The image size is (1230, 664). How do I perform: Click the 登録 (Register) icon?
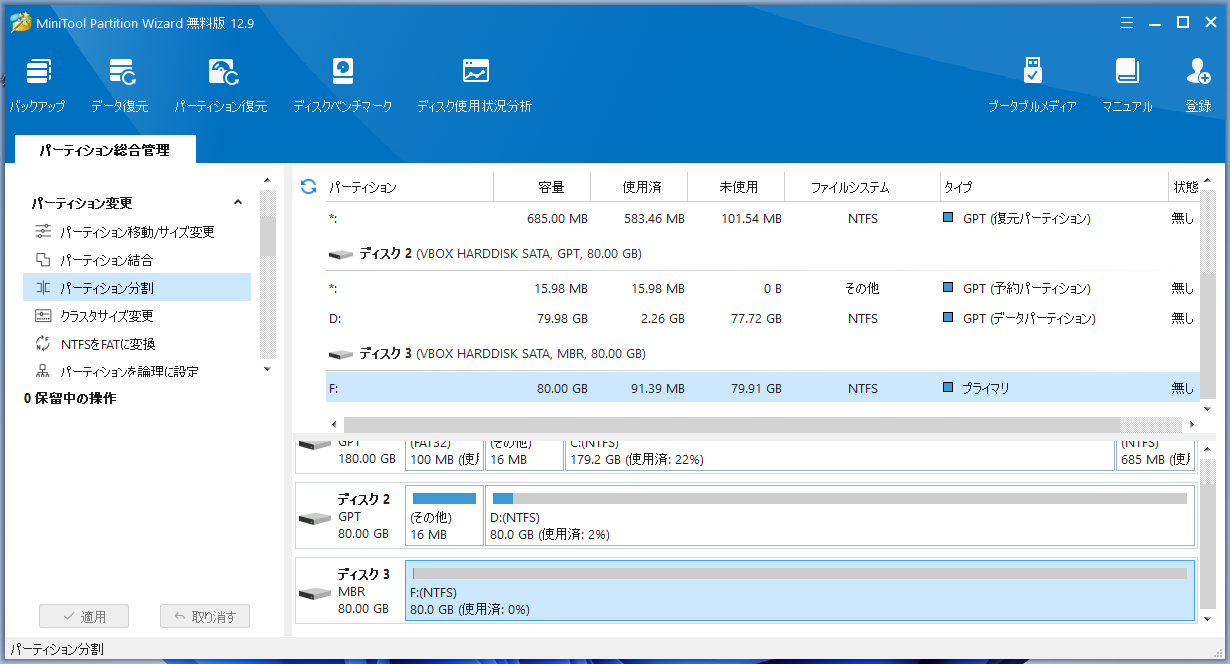point(1197,84)
